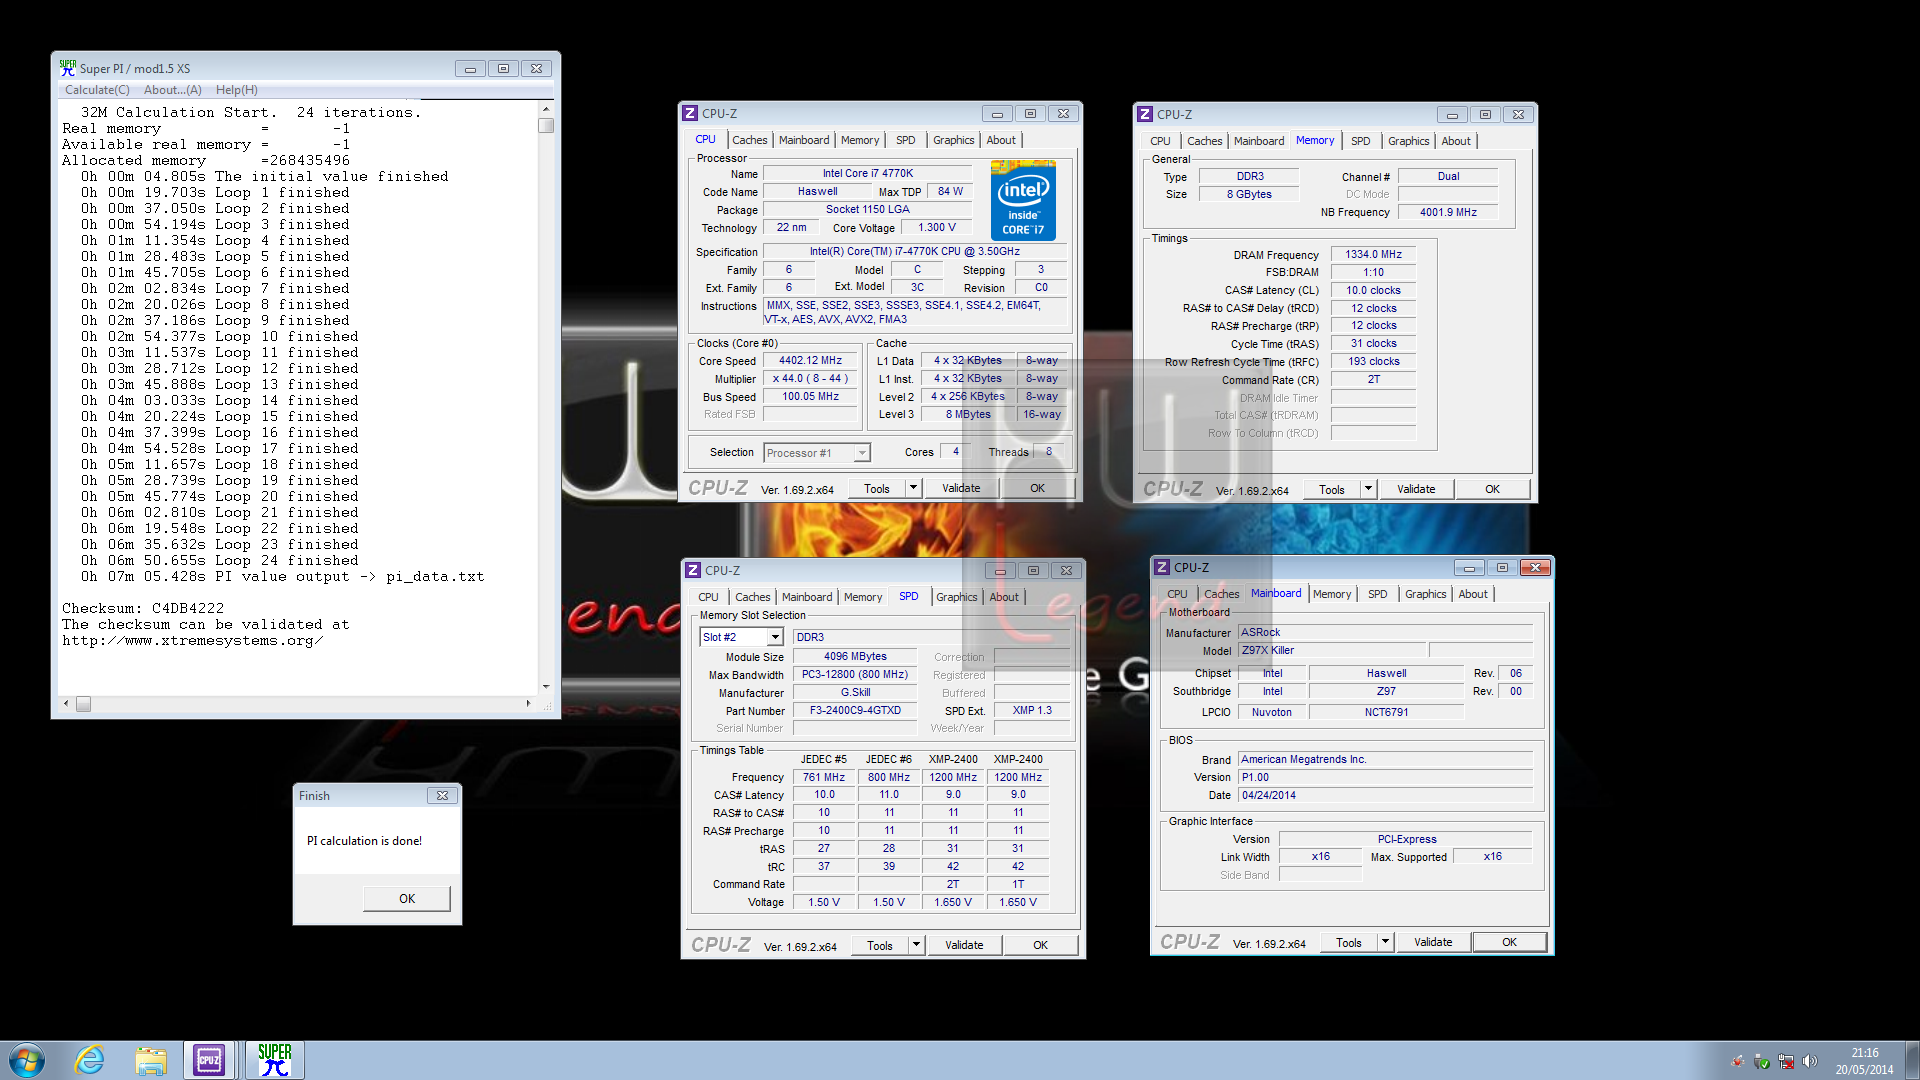
Task: Click the Super PI title bar icon
Action: (67, 68)
